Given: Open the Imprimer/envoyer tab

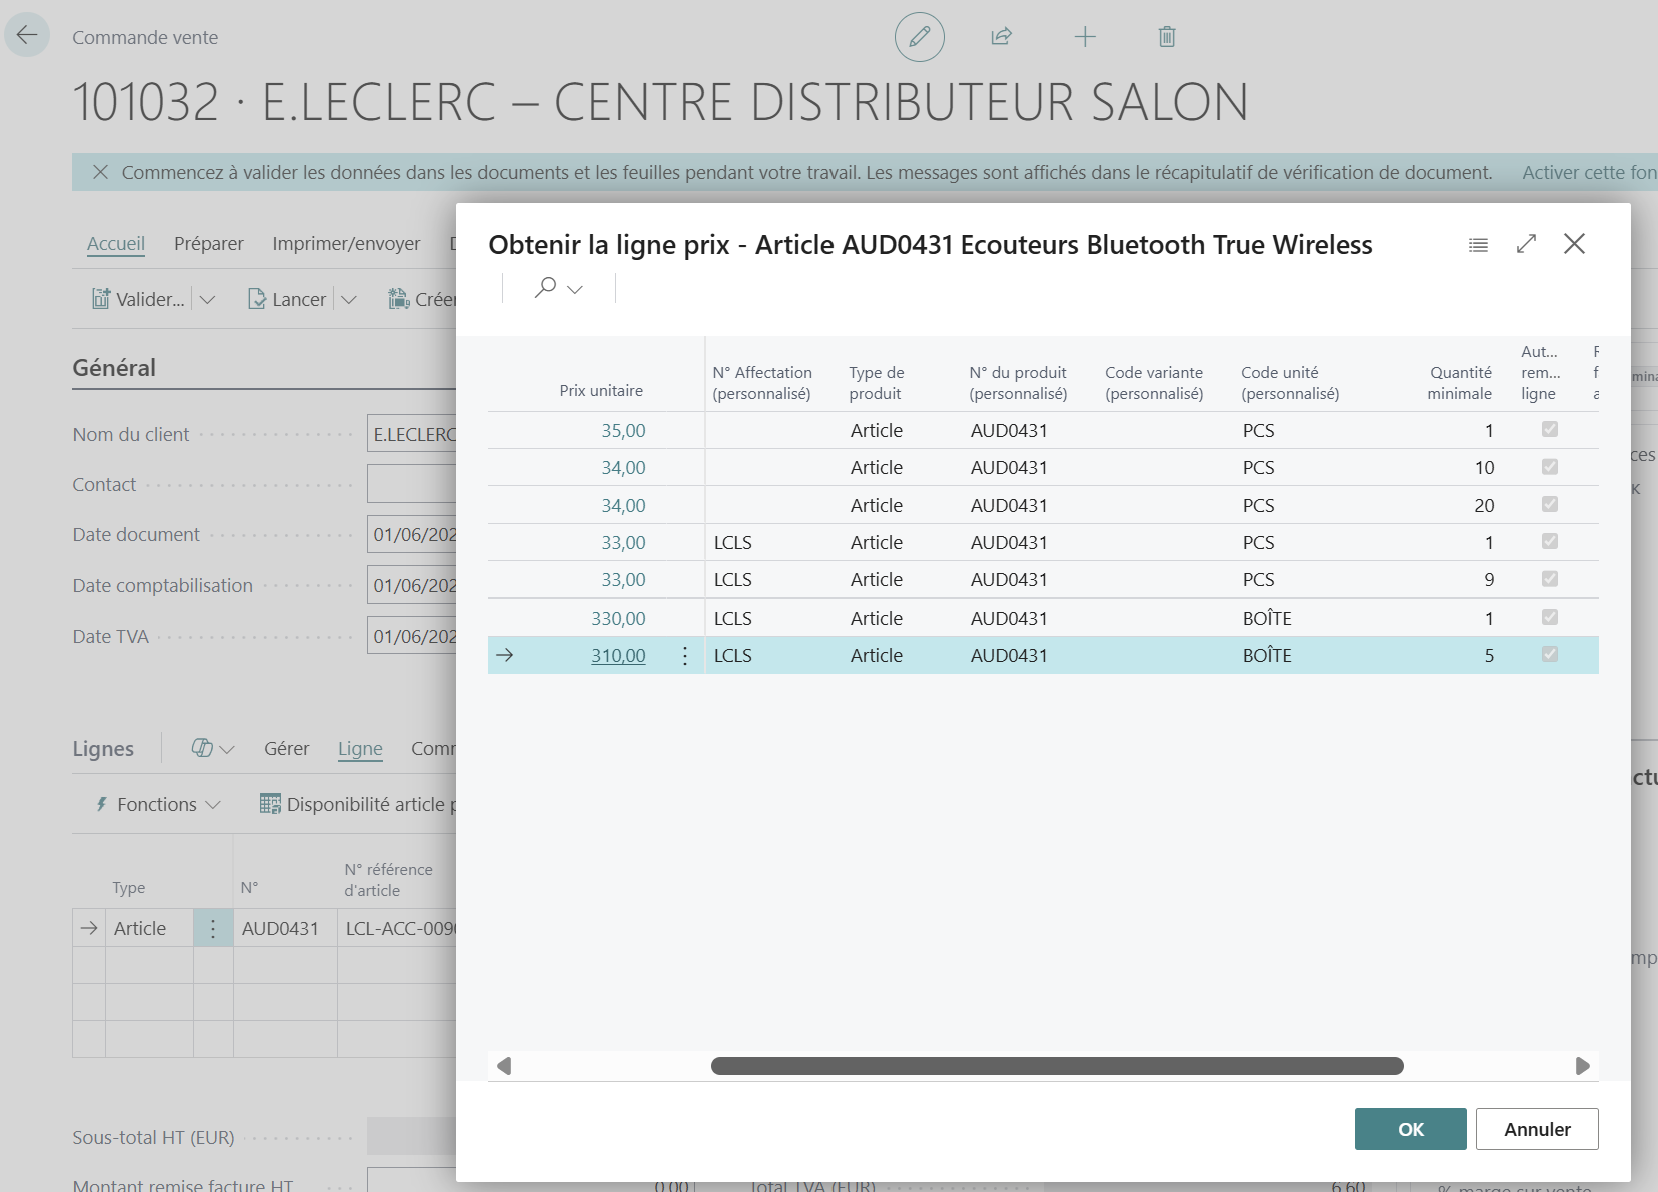Looking at the screenshot, I should click(346, 243).
